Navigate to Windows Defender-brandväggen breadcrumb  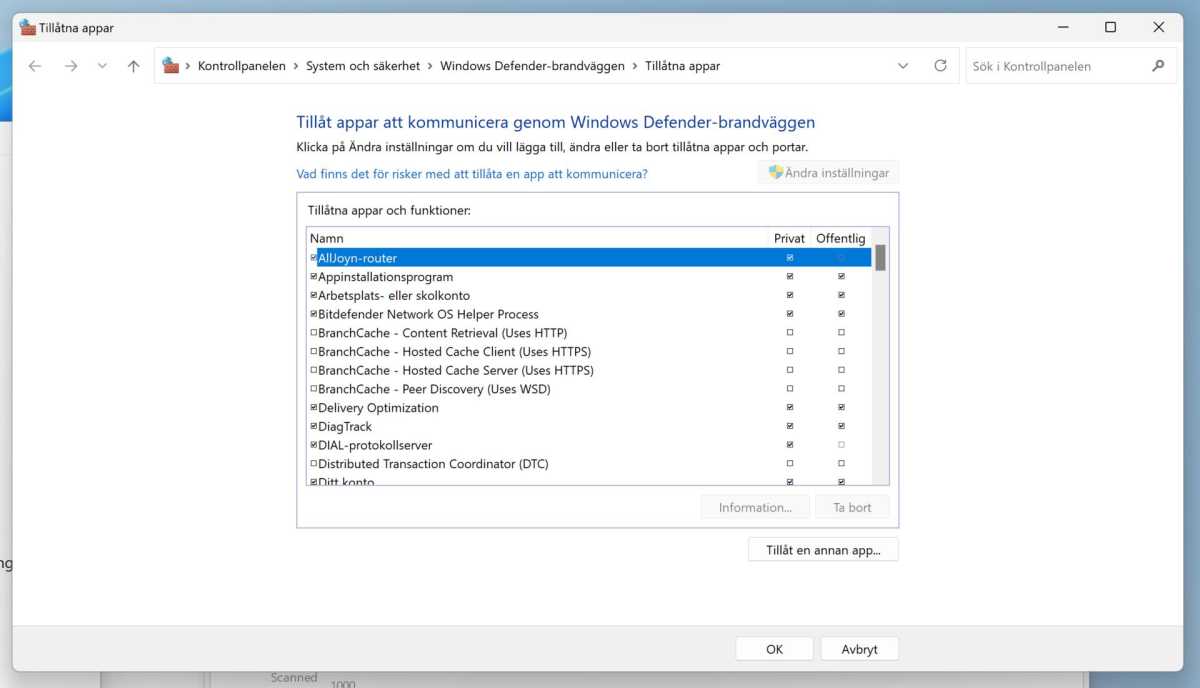click(x=532, y=66)
